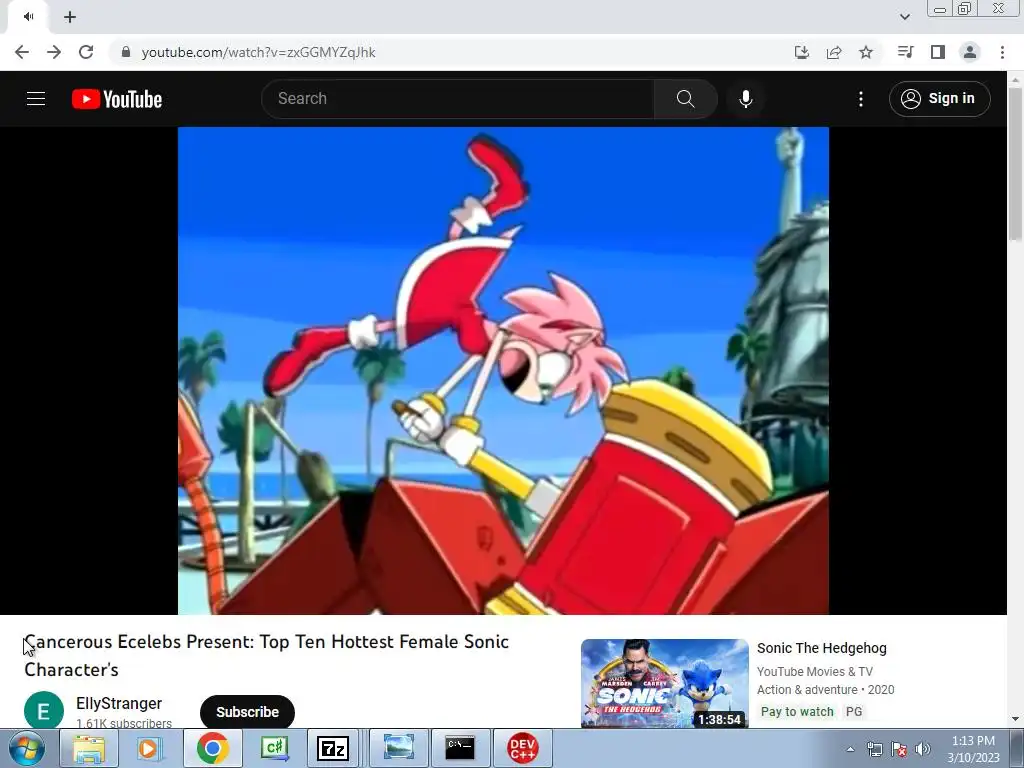The height and width of the screenshot is (768, 1024).
Task: Click the page vertical scrollbar thumb
Action: (x=1015, y=163)
